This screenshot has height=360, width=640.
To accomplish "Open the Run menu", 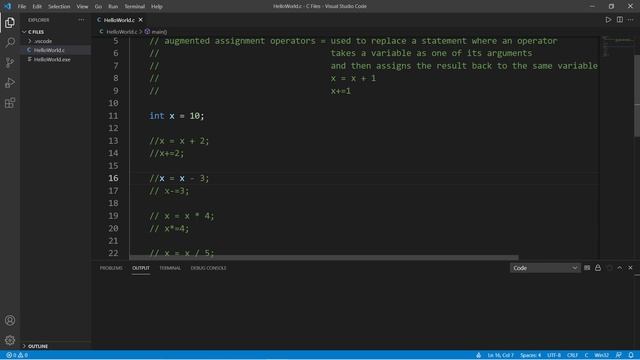I will pos(113,6).
